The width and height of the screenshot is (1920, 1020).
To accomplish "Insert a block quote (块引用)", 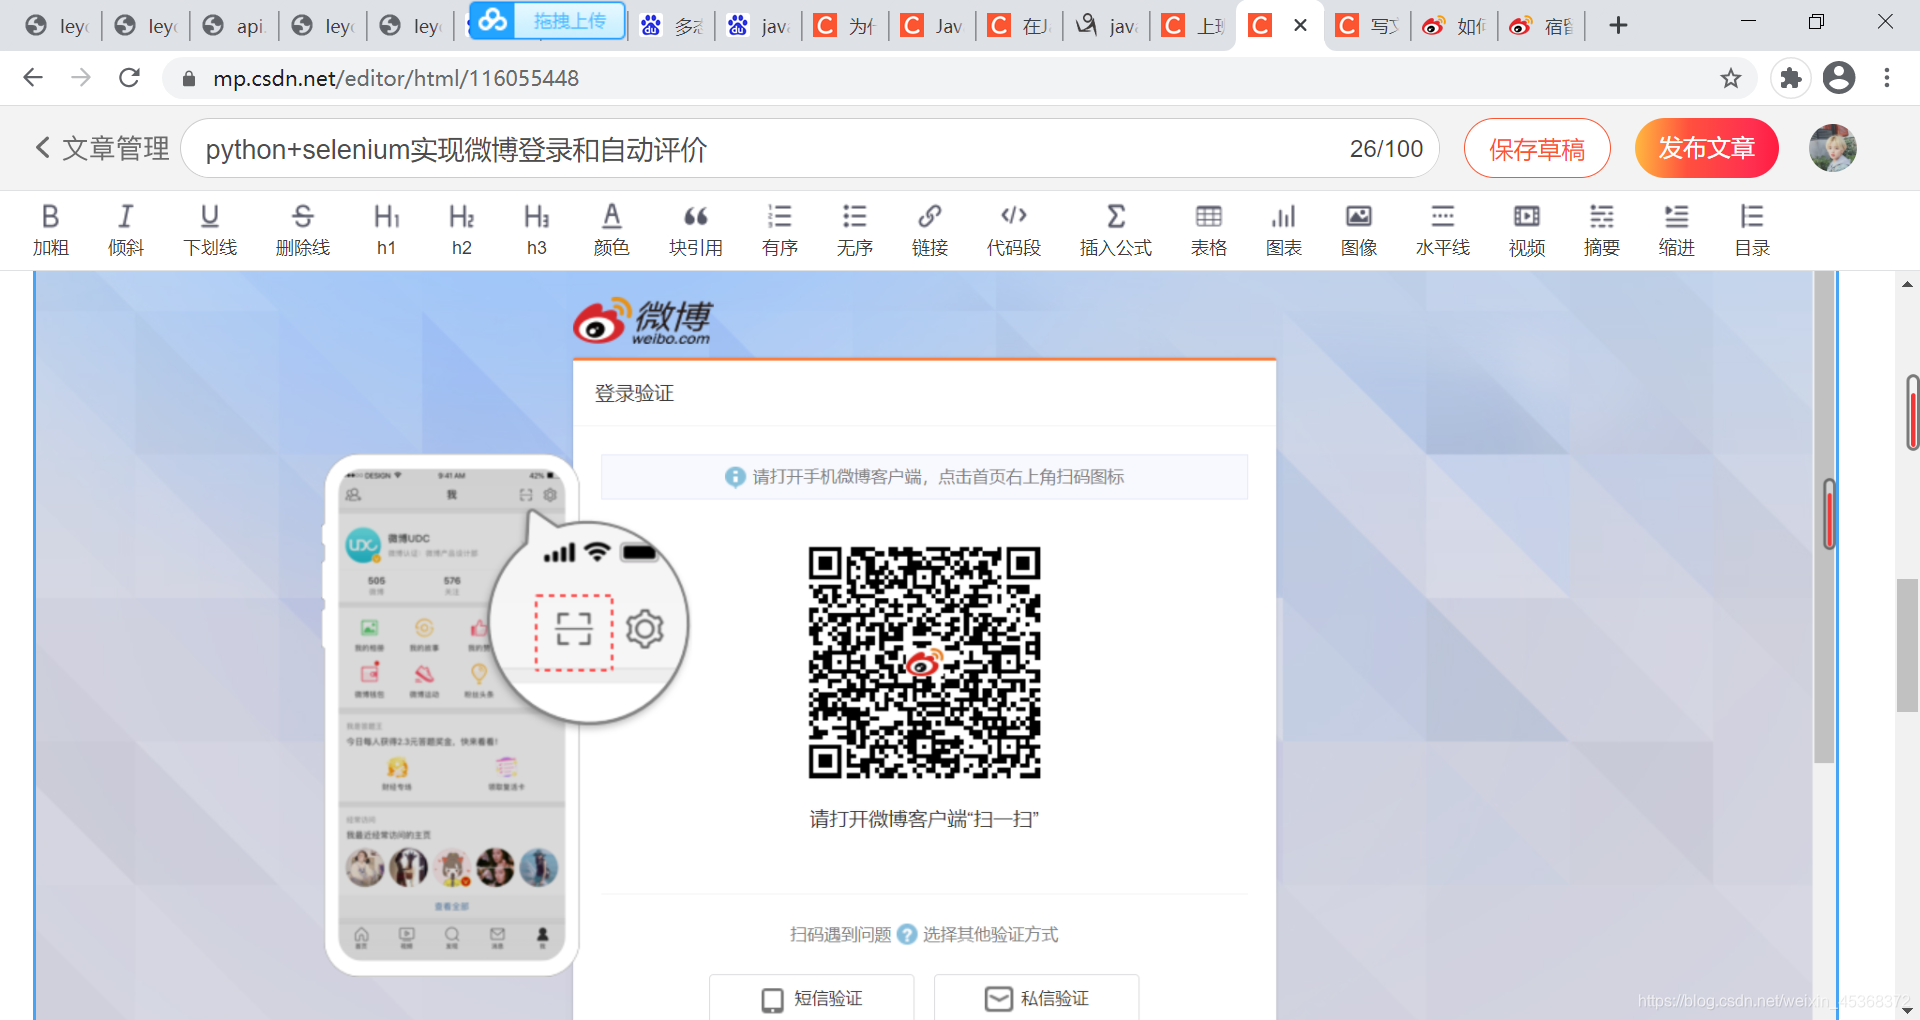I will point(695,230).
